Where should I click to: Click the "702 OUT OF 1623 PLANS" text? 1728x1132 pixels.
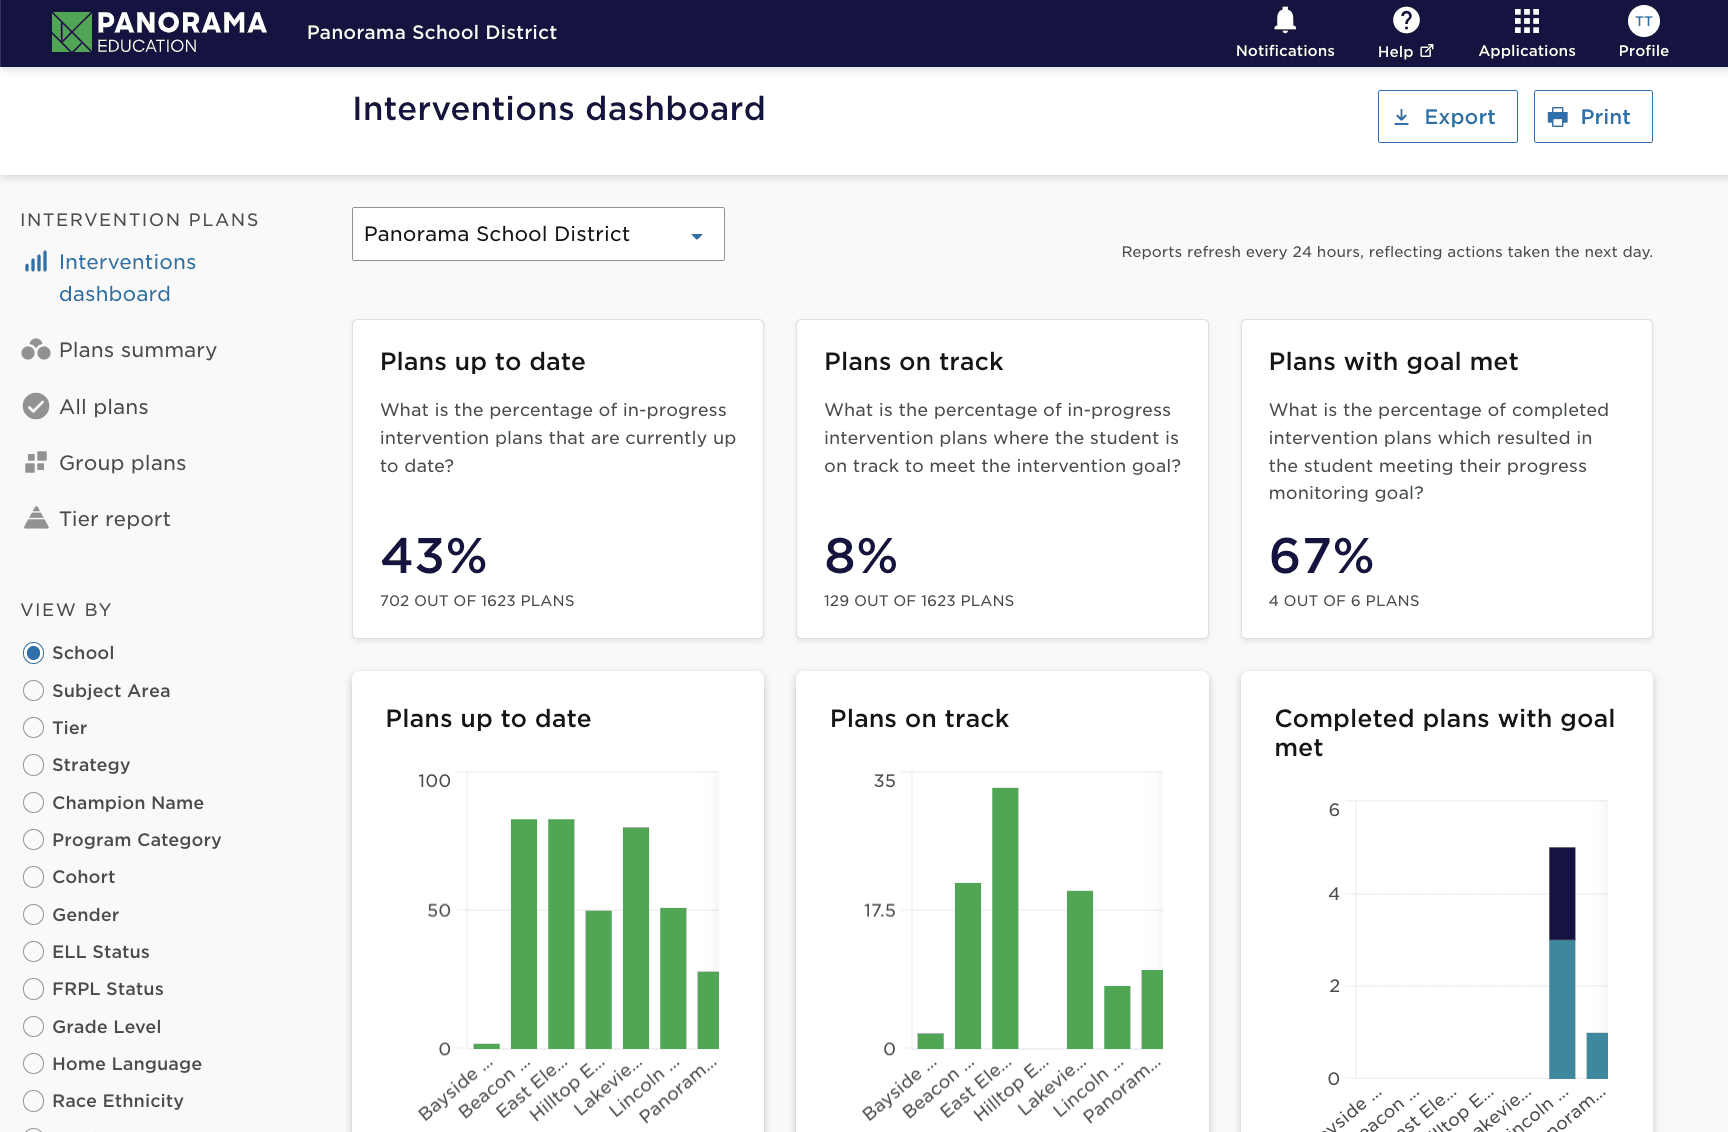[477, 601]
